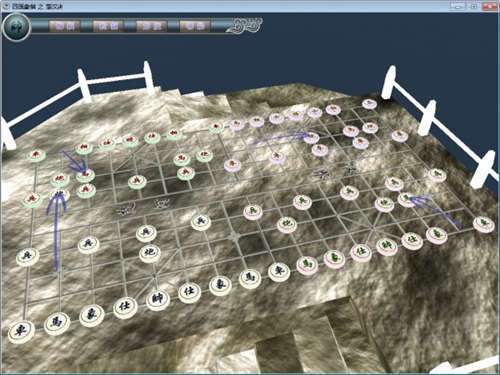Click the cloud swirl ornament ending the toolbar
The width and height of the screenshot is (500, 375).
[x=245, y=25]
